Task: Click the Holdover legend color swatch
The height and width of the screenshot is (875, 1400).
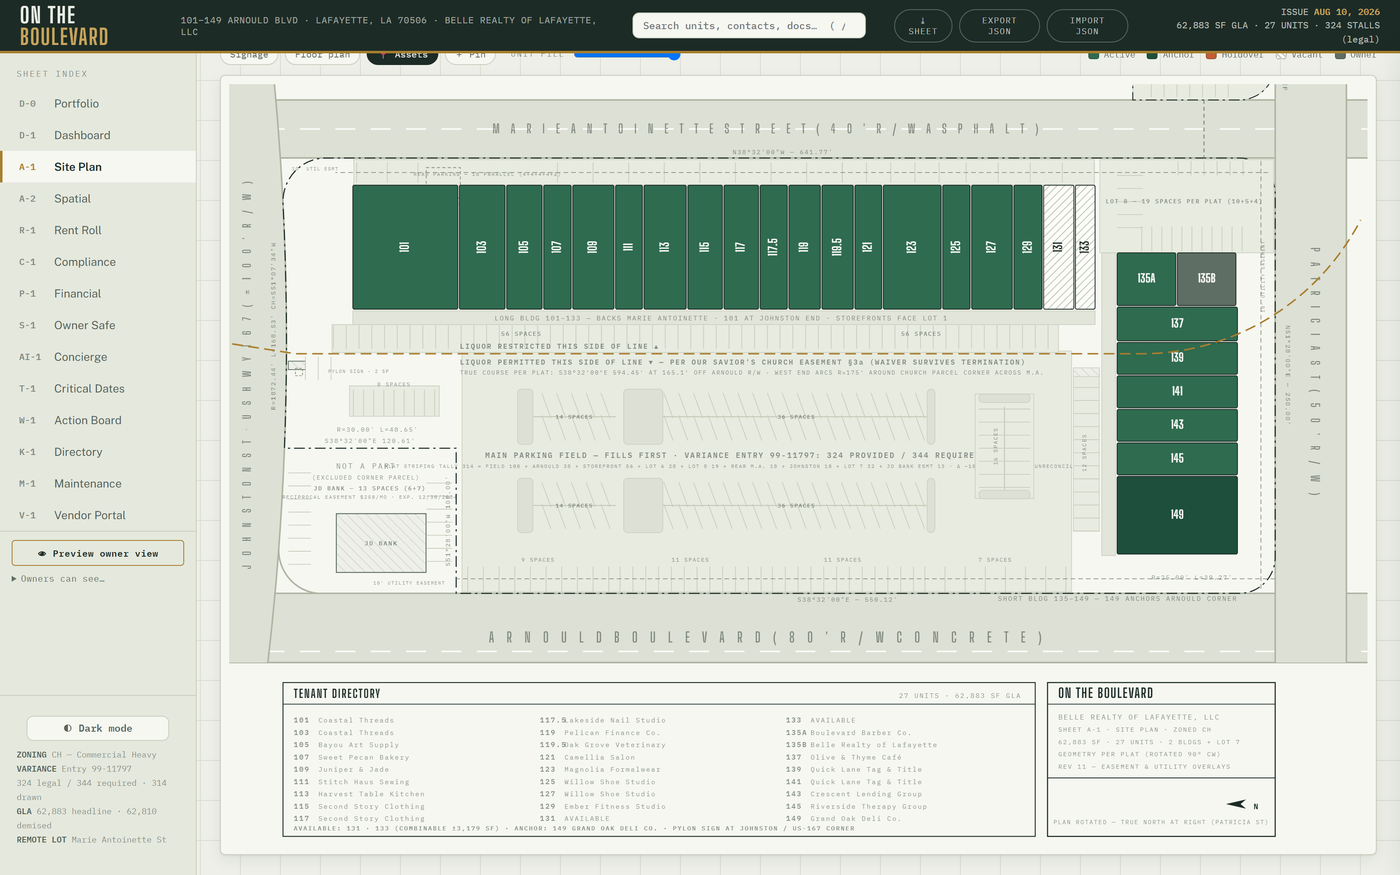Action: [1211, 55]
